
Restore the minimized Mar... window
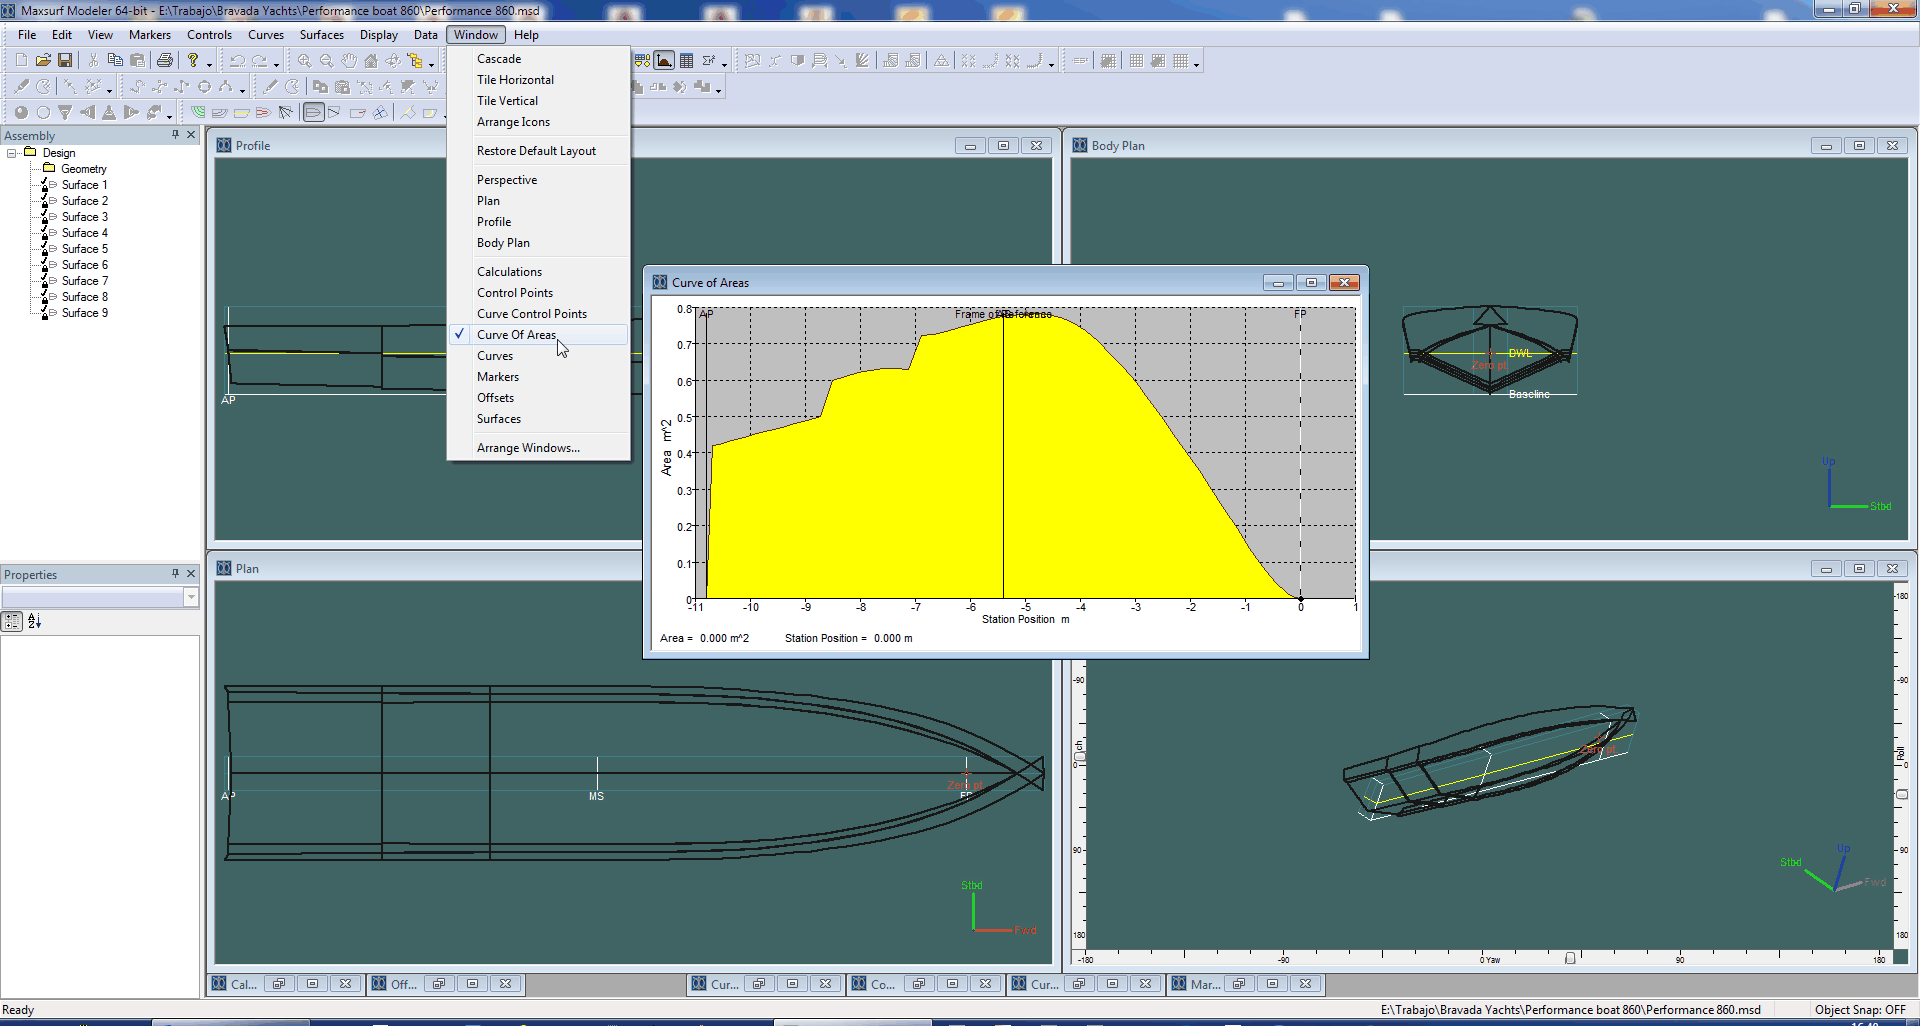point(1239,984)
